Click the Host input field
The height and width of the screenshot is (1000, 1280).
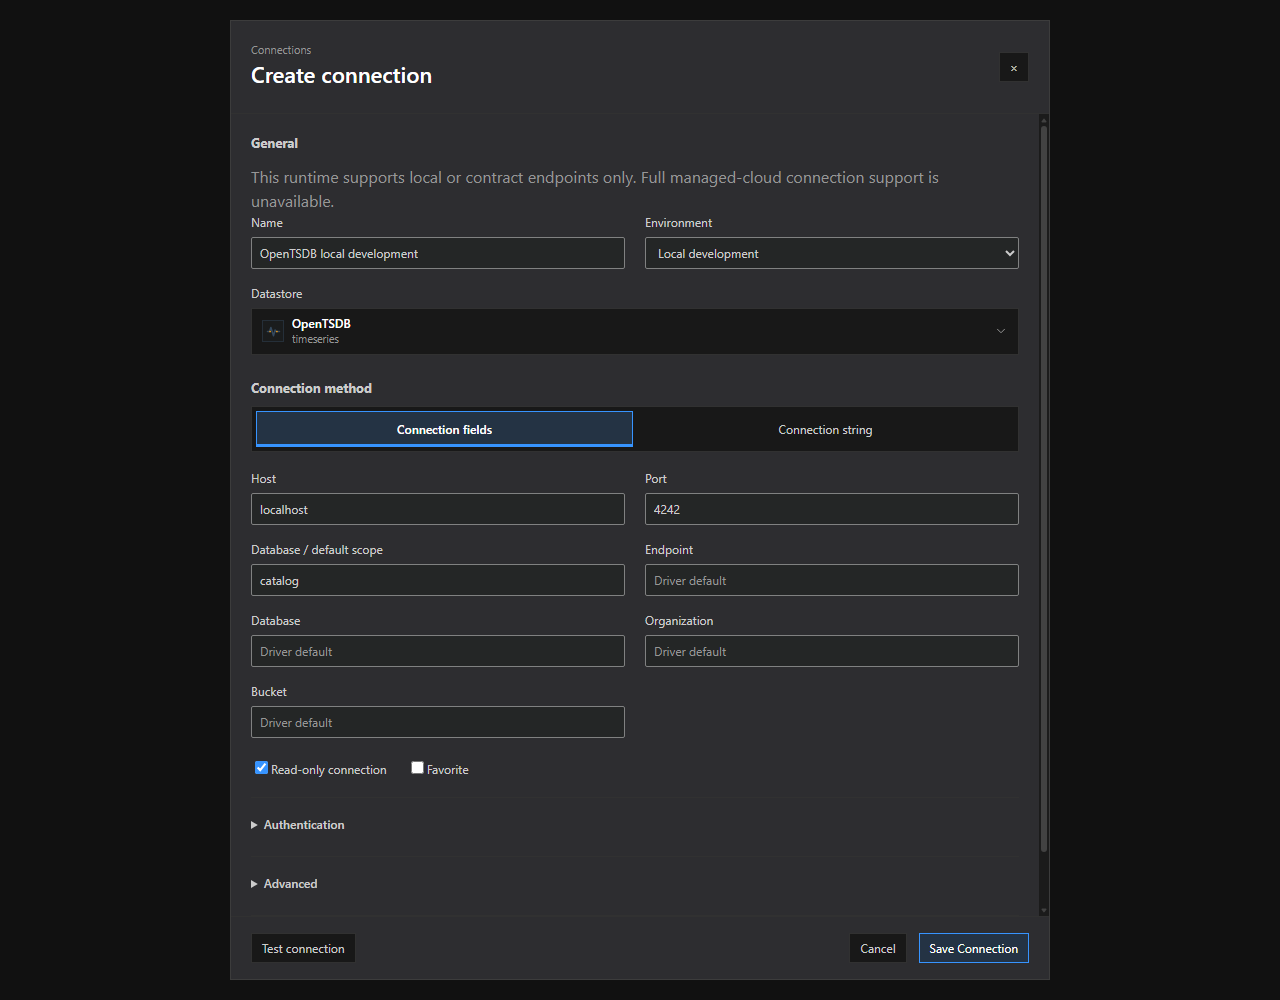click(437, 509)
